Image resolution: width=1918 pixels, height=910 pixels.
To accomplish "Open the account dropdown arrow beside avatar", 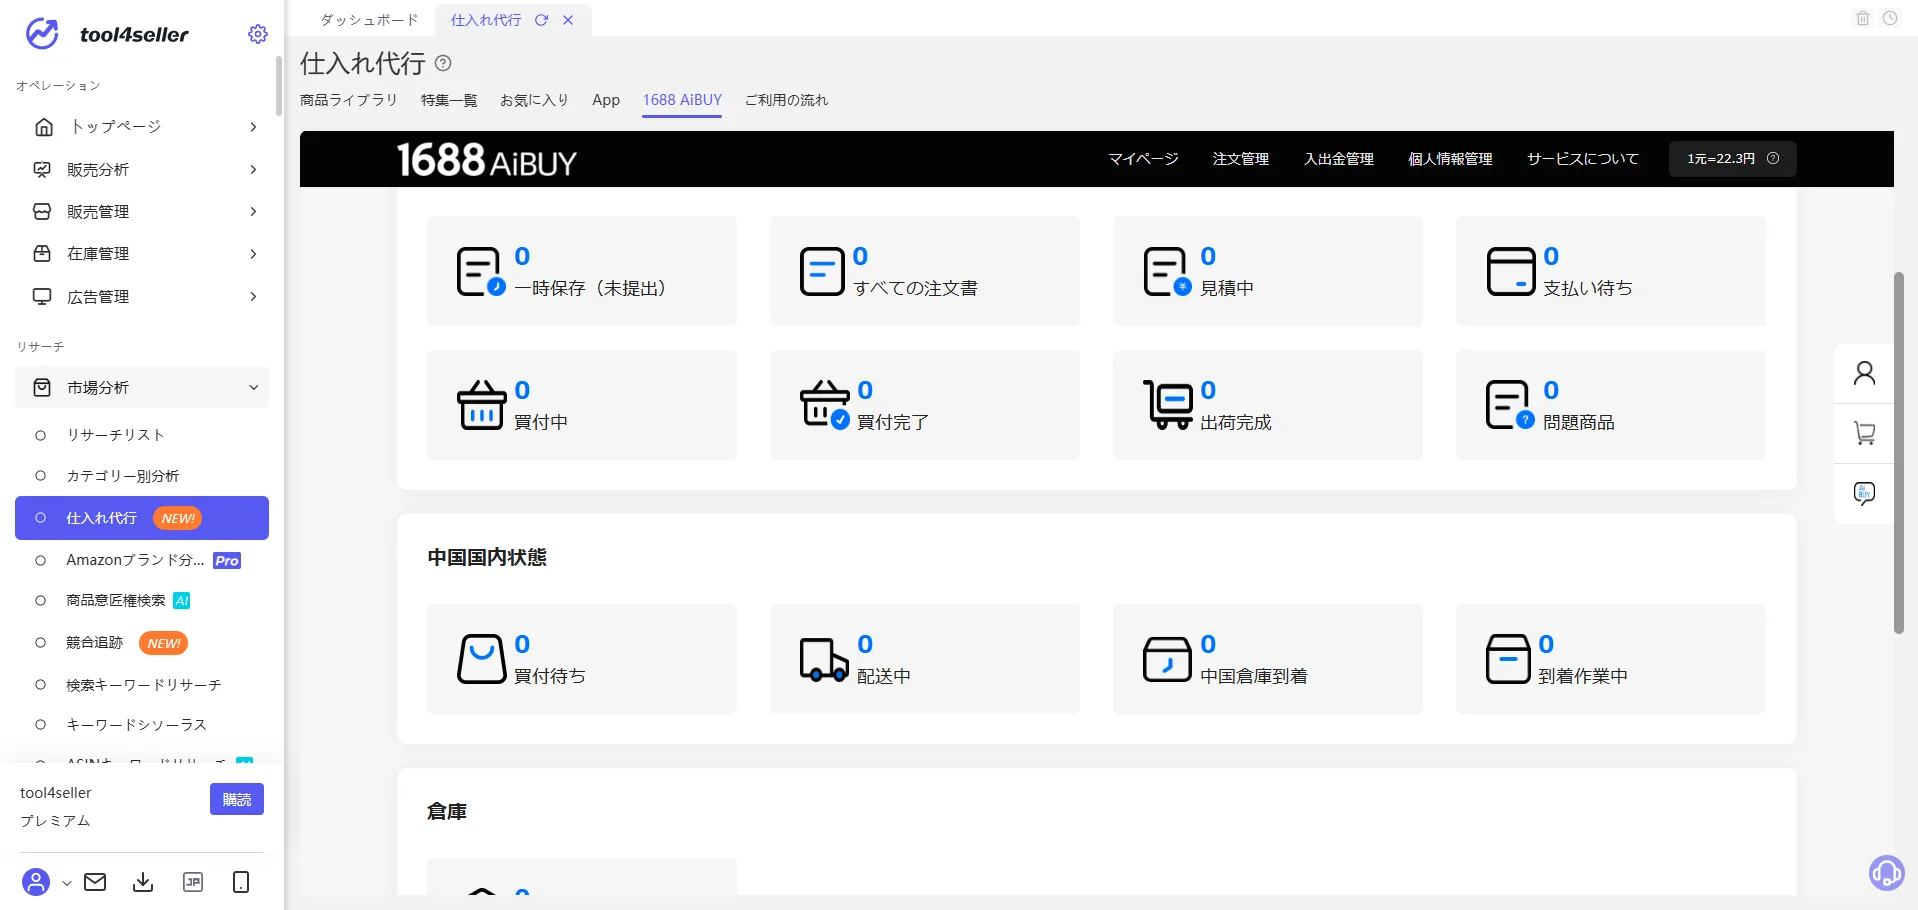I will click(67, 883).
